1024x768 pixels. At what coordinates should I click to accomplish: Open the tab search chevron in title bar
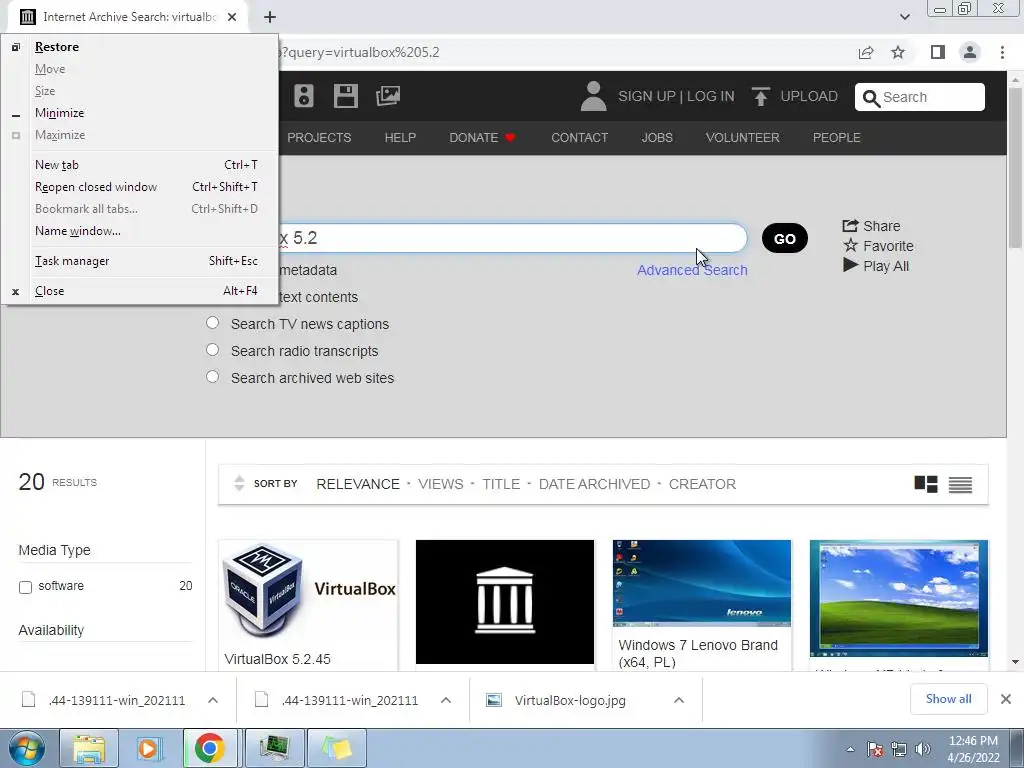coord(904,17)
